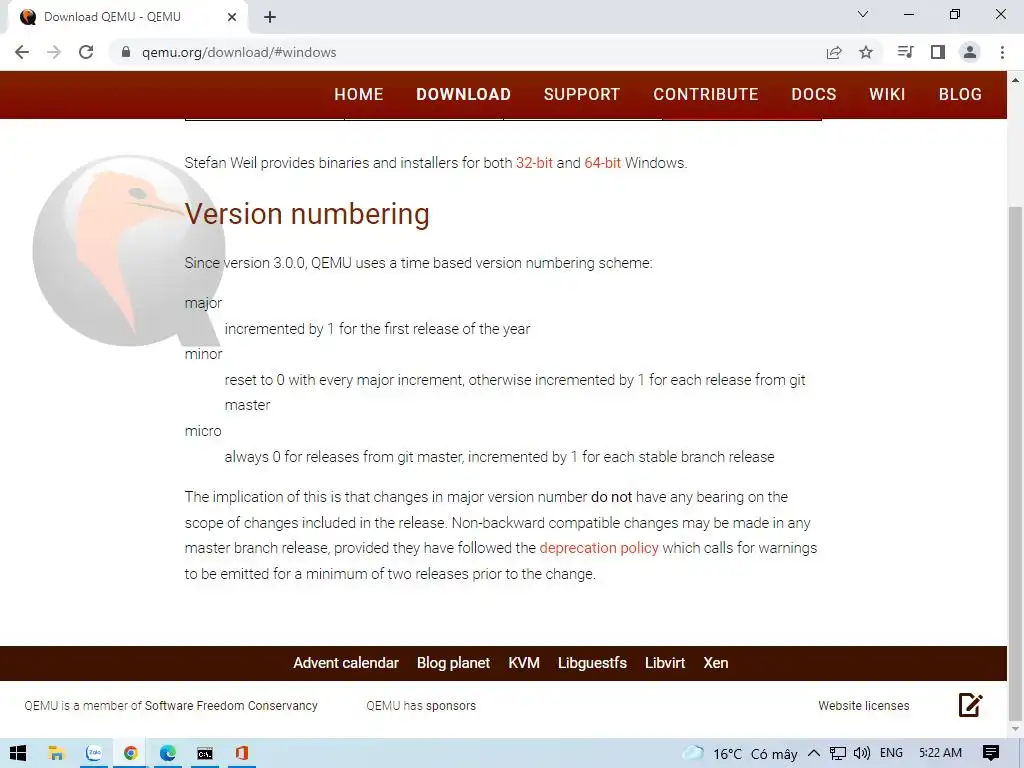This screenshot has height=768, width=1024.
Task: Bookmark this page with the star icon
Action: [x=866, y=52]
